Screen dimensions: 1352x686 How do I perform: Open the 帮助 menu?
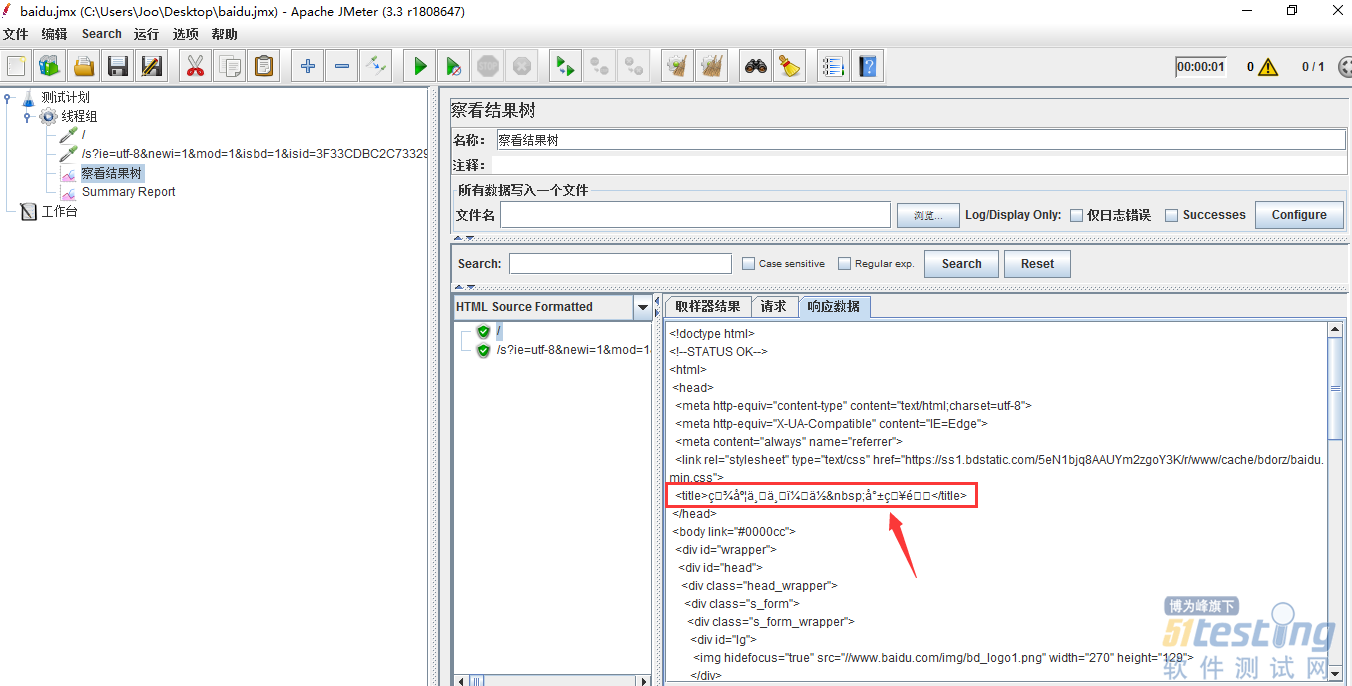tap(225, 34)
